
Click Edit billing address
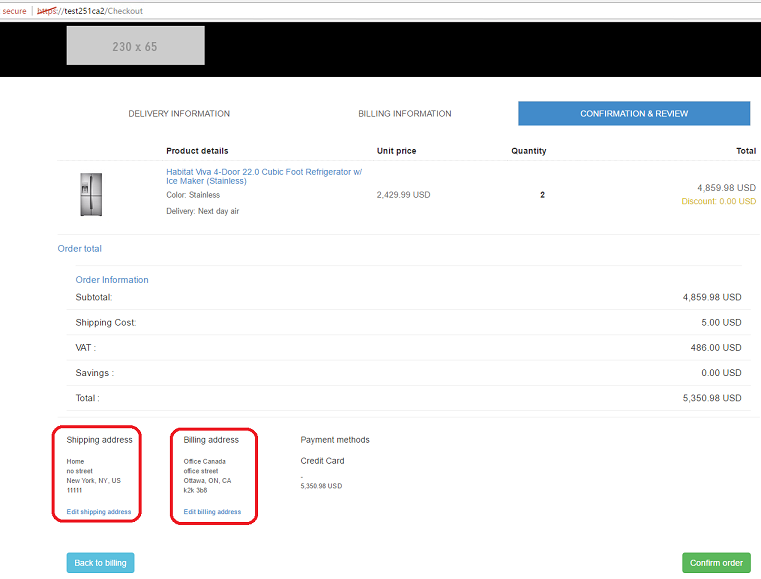click(212, 512)
